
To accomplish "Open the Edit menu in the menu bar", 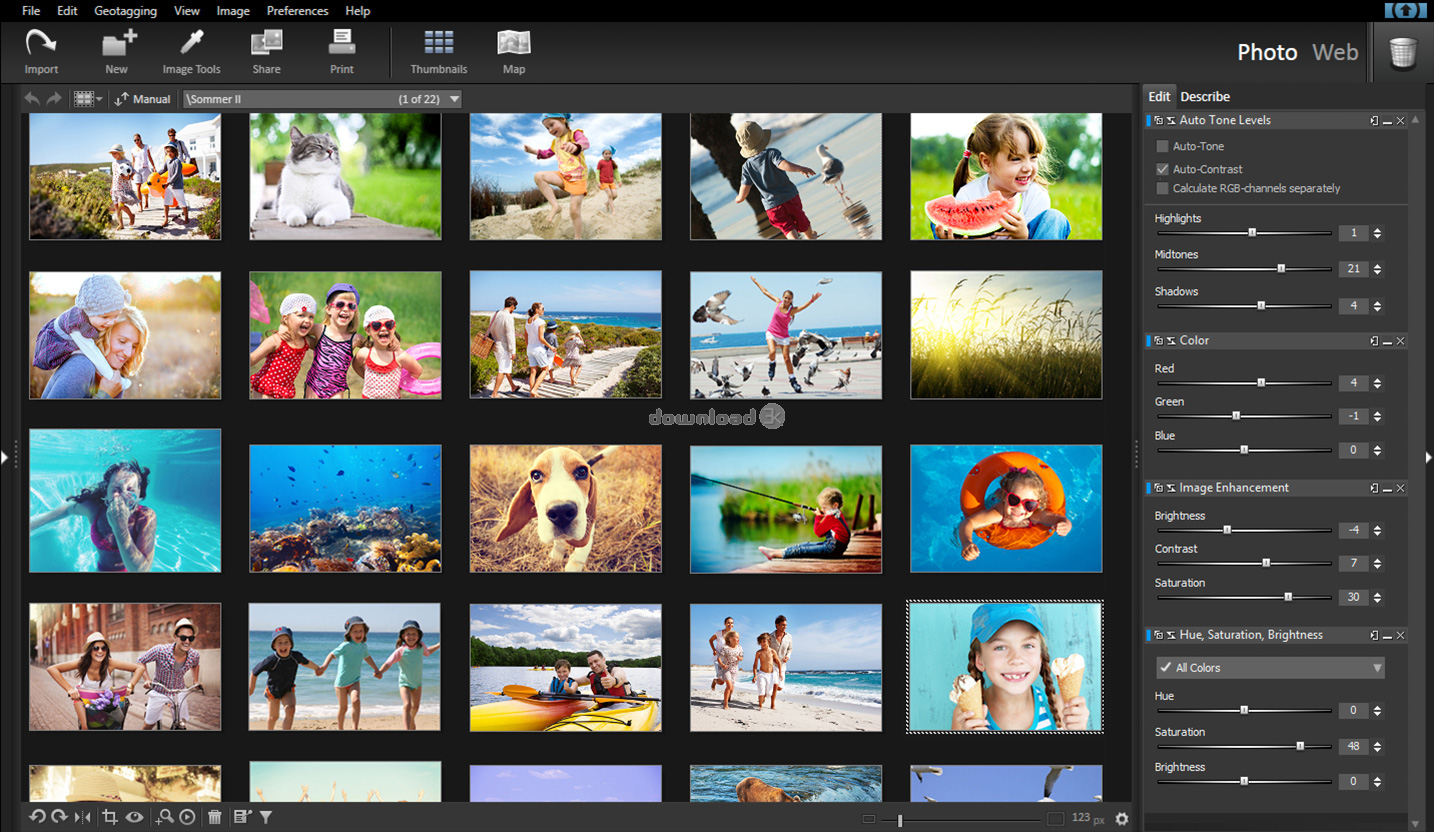I will click(67, 11).
